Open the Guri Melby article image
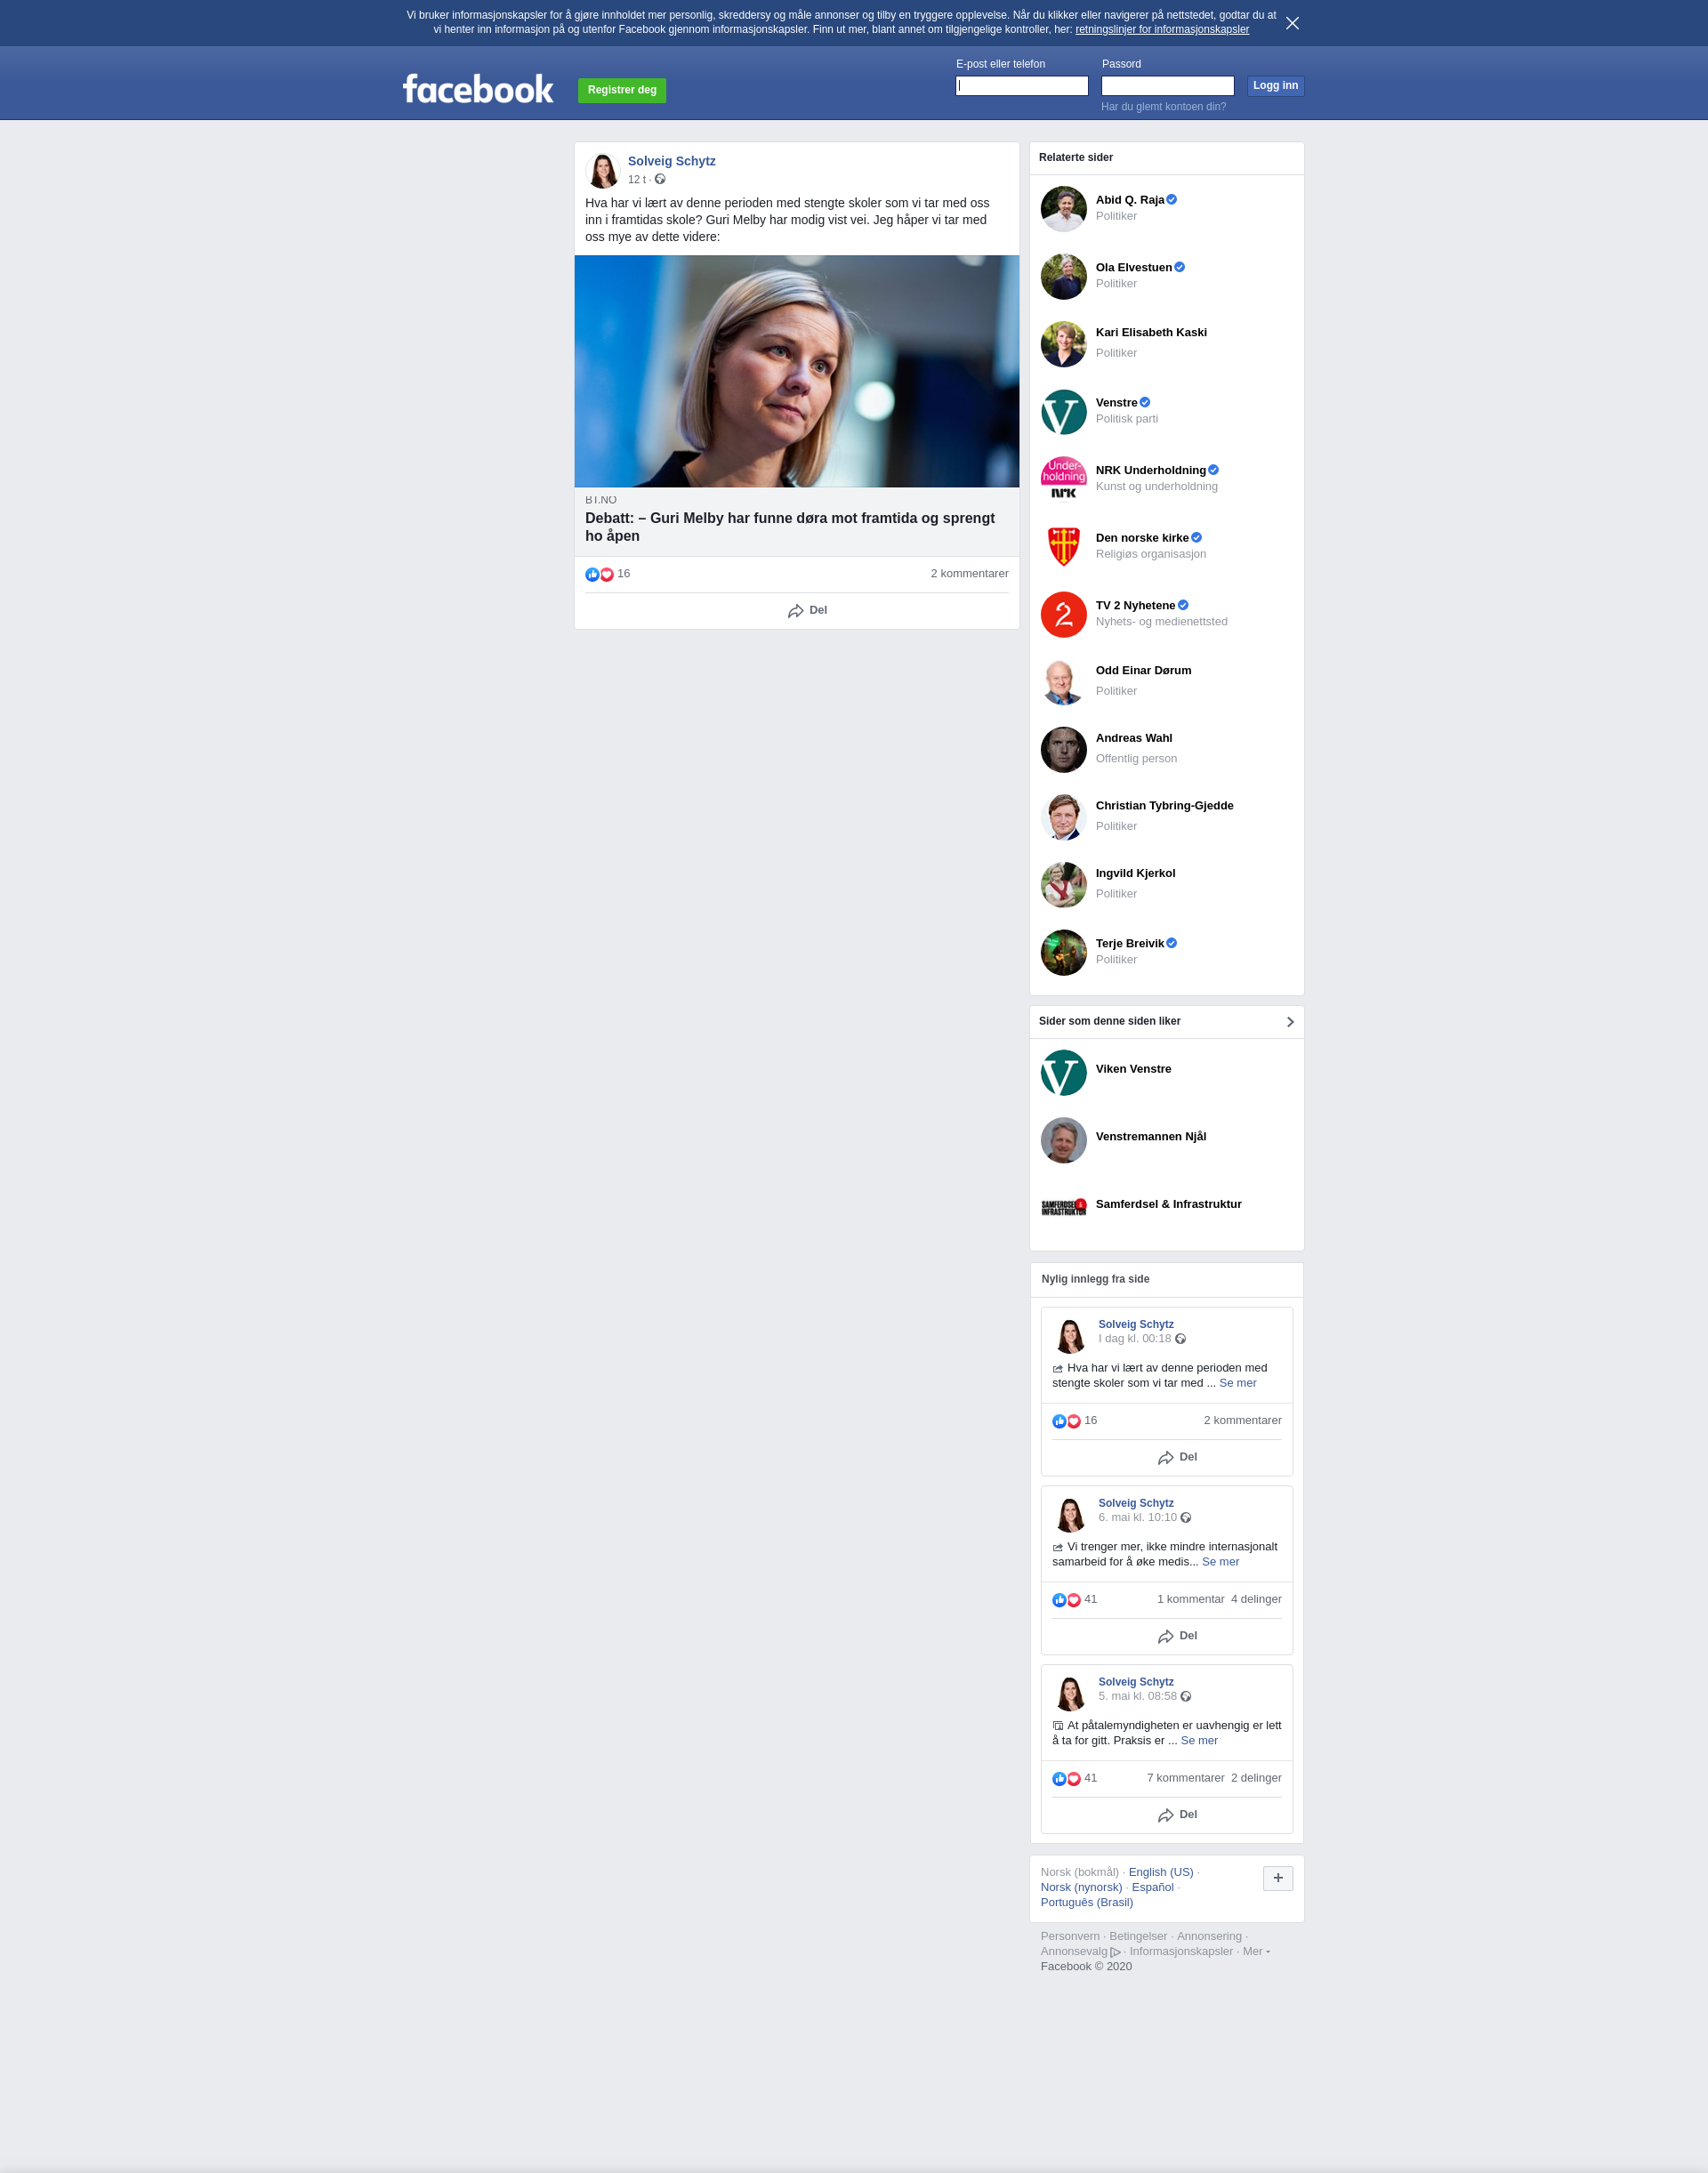Image resolution: width=1708 pixels, height=2173 pixels. coord(796,371)
